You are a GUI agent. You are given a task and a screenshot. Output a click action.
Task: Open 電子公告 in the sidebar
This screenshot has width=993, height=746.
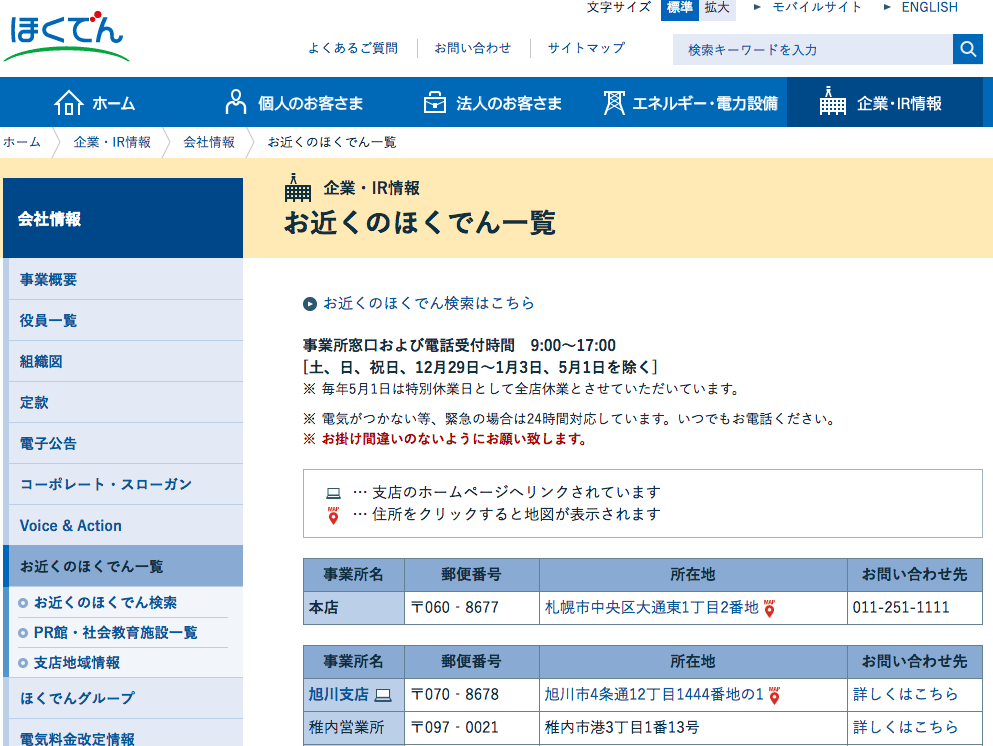pos(125,443)
